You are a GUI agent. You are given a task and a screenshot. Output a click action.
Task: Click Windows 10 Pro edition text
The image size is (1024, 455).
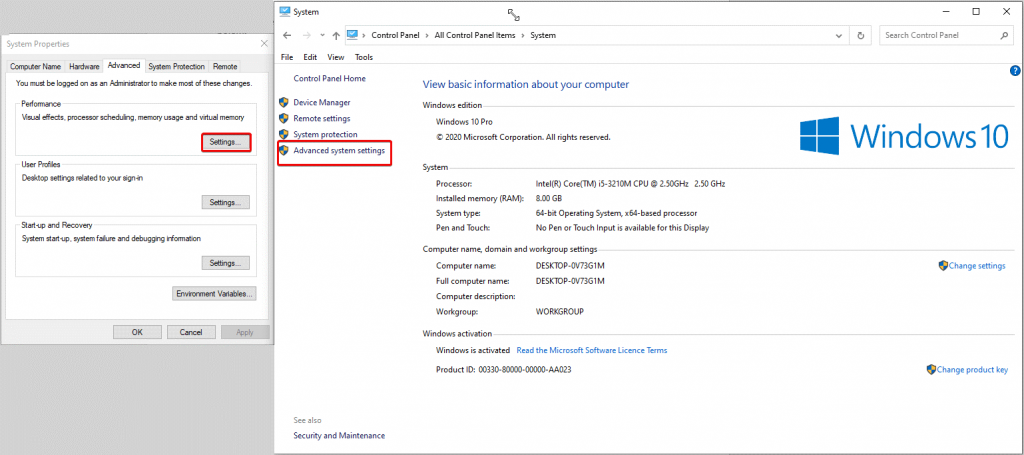464,121
